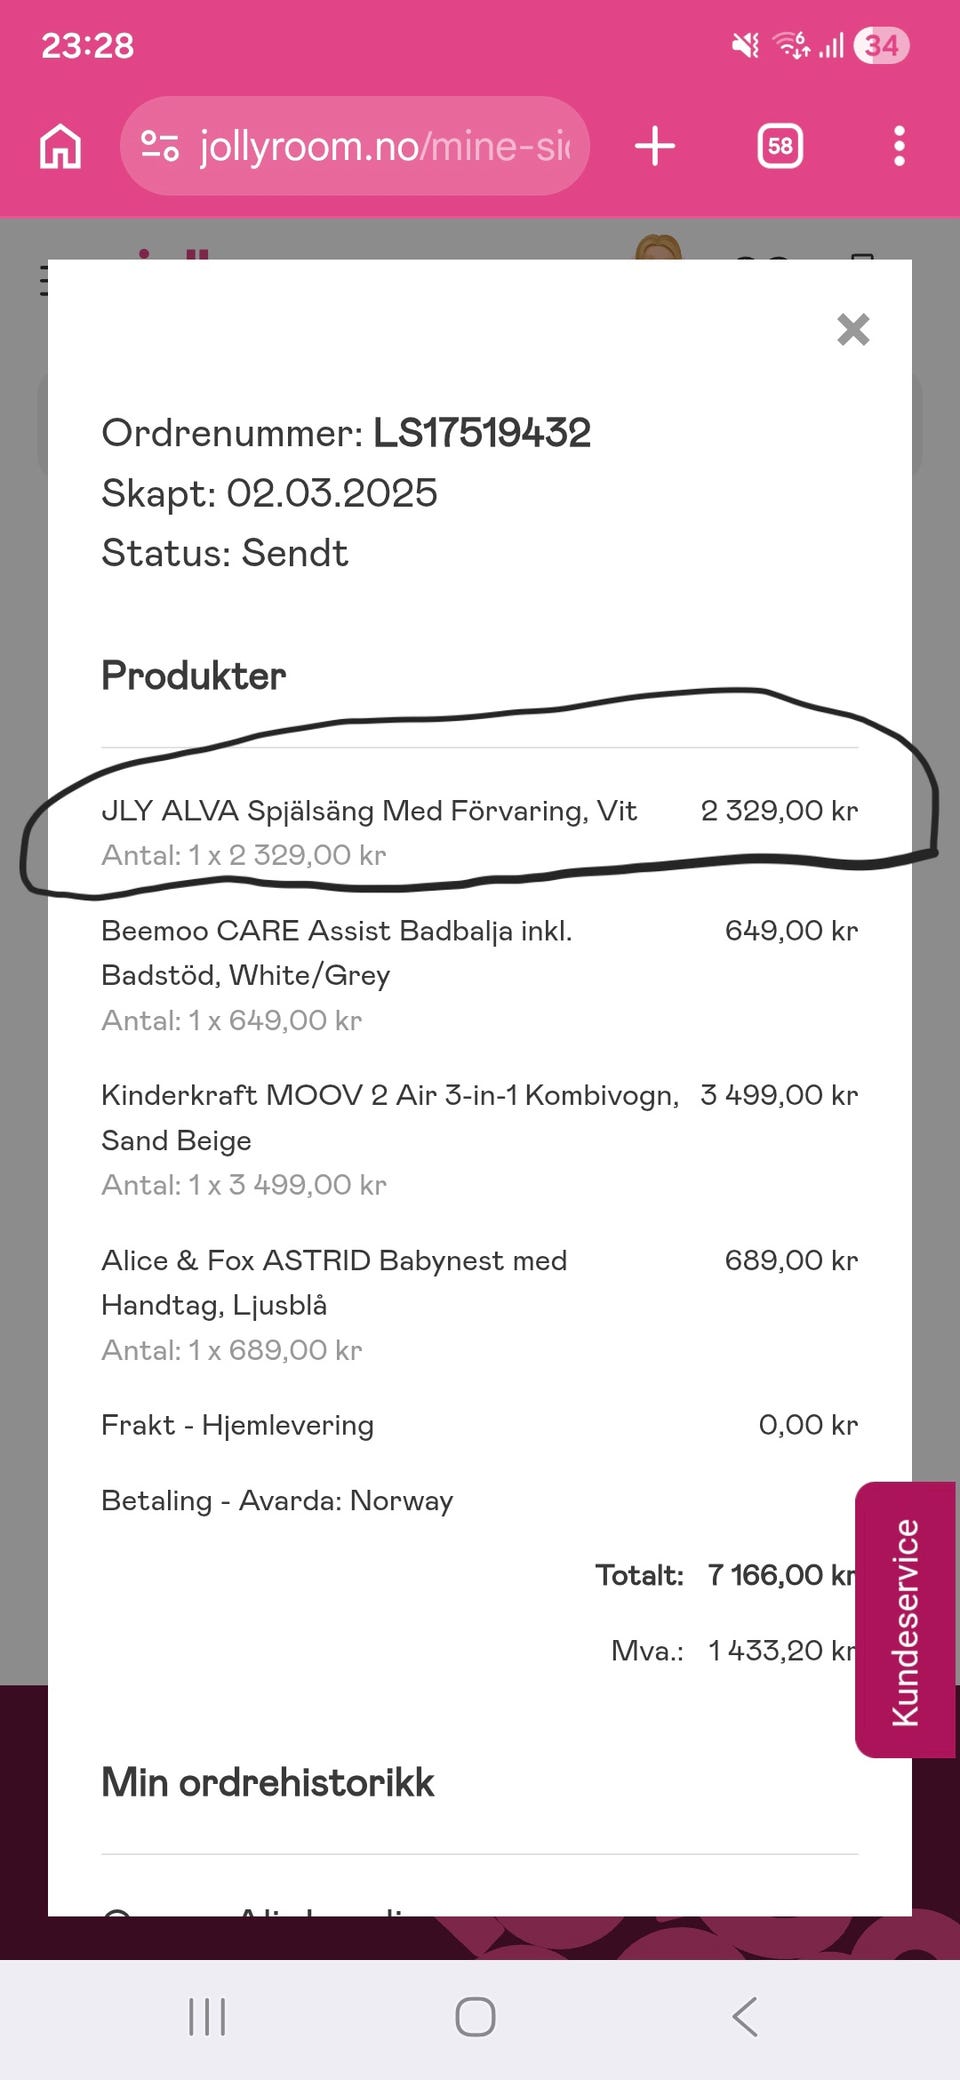Open the Kundeservice side tab
Screen dimensions: 960x2080
point(905,1620)
